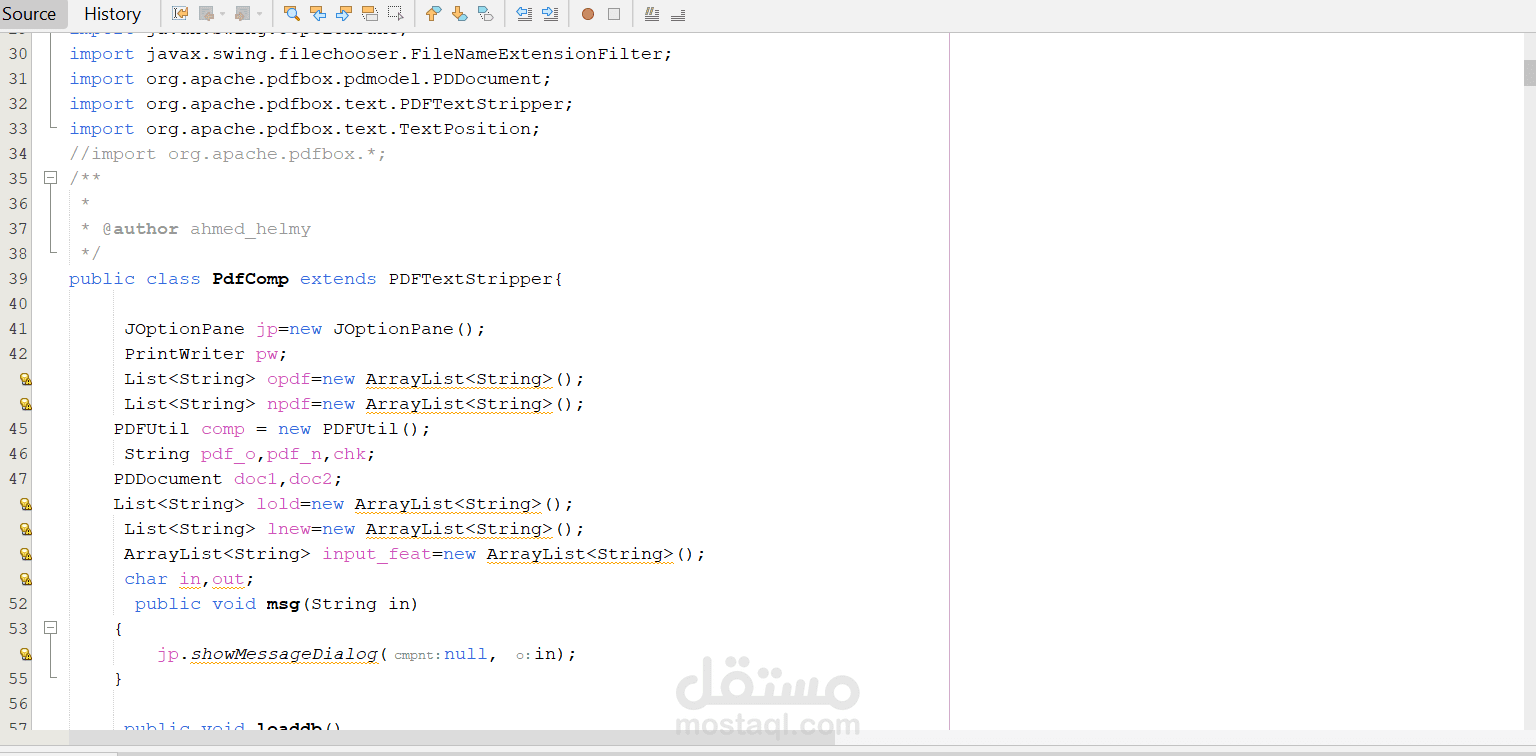
Task: Click the hint bulb beside the lold declaration
Action: pyautogui.click(x=25, y=504)
